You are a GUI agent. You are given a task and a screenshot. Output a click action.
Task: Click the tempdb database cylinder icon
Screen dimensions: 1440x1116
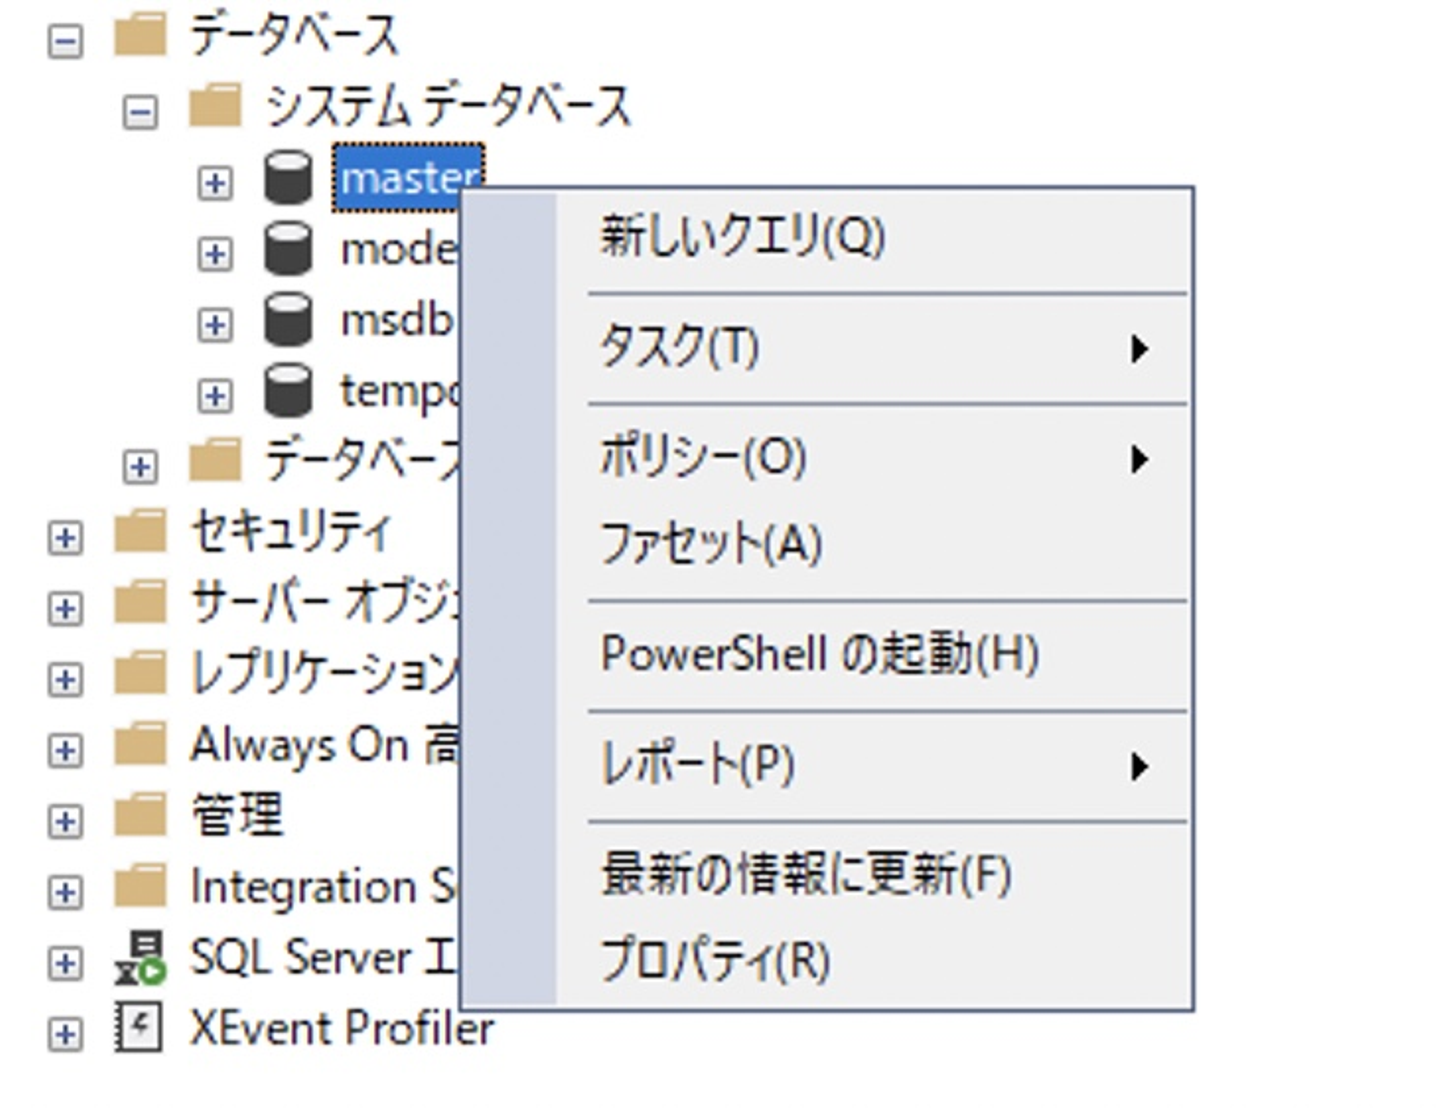pyautogui.click(x=288, y=391)
